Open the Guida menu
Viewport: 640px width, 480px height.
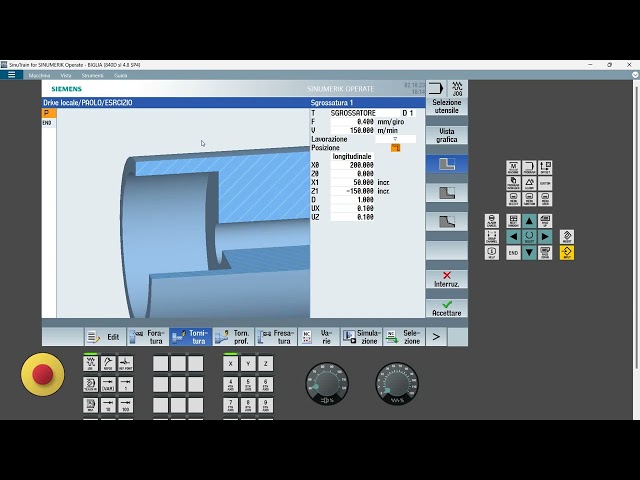[120, 76]
